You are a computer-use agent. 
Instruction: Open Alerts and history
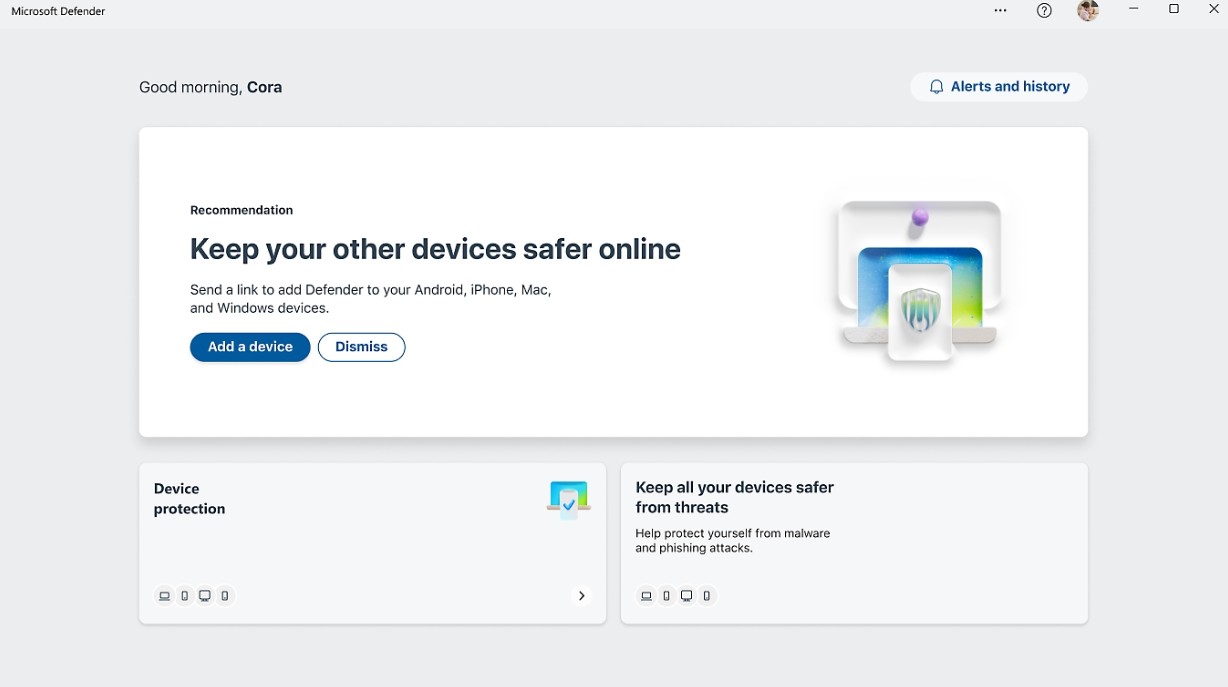tap(999, 87)
